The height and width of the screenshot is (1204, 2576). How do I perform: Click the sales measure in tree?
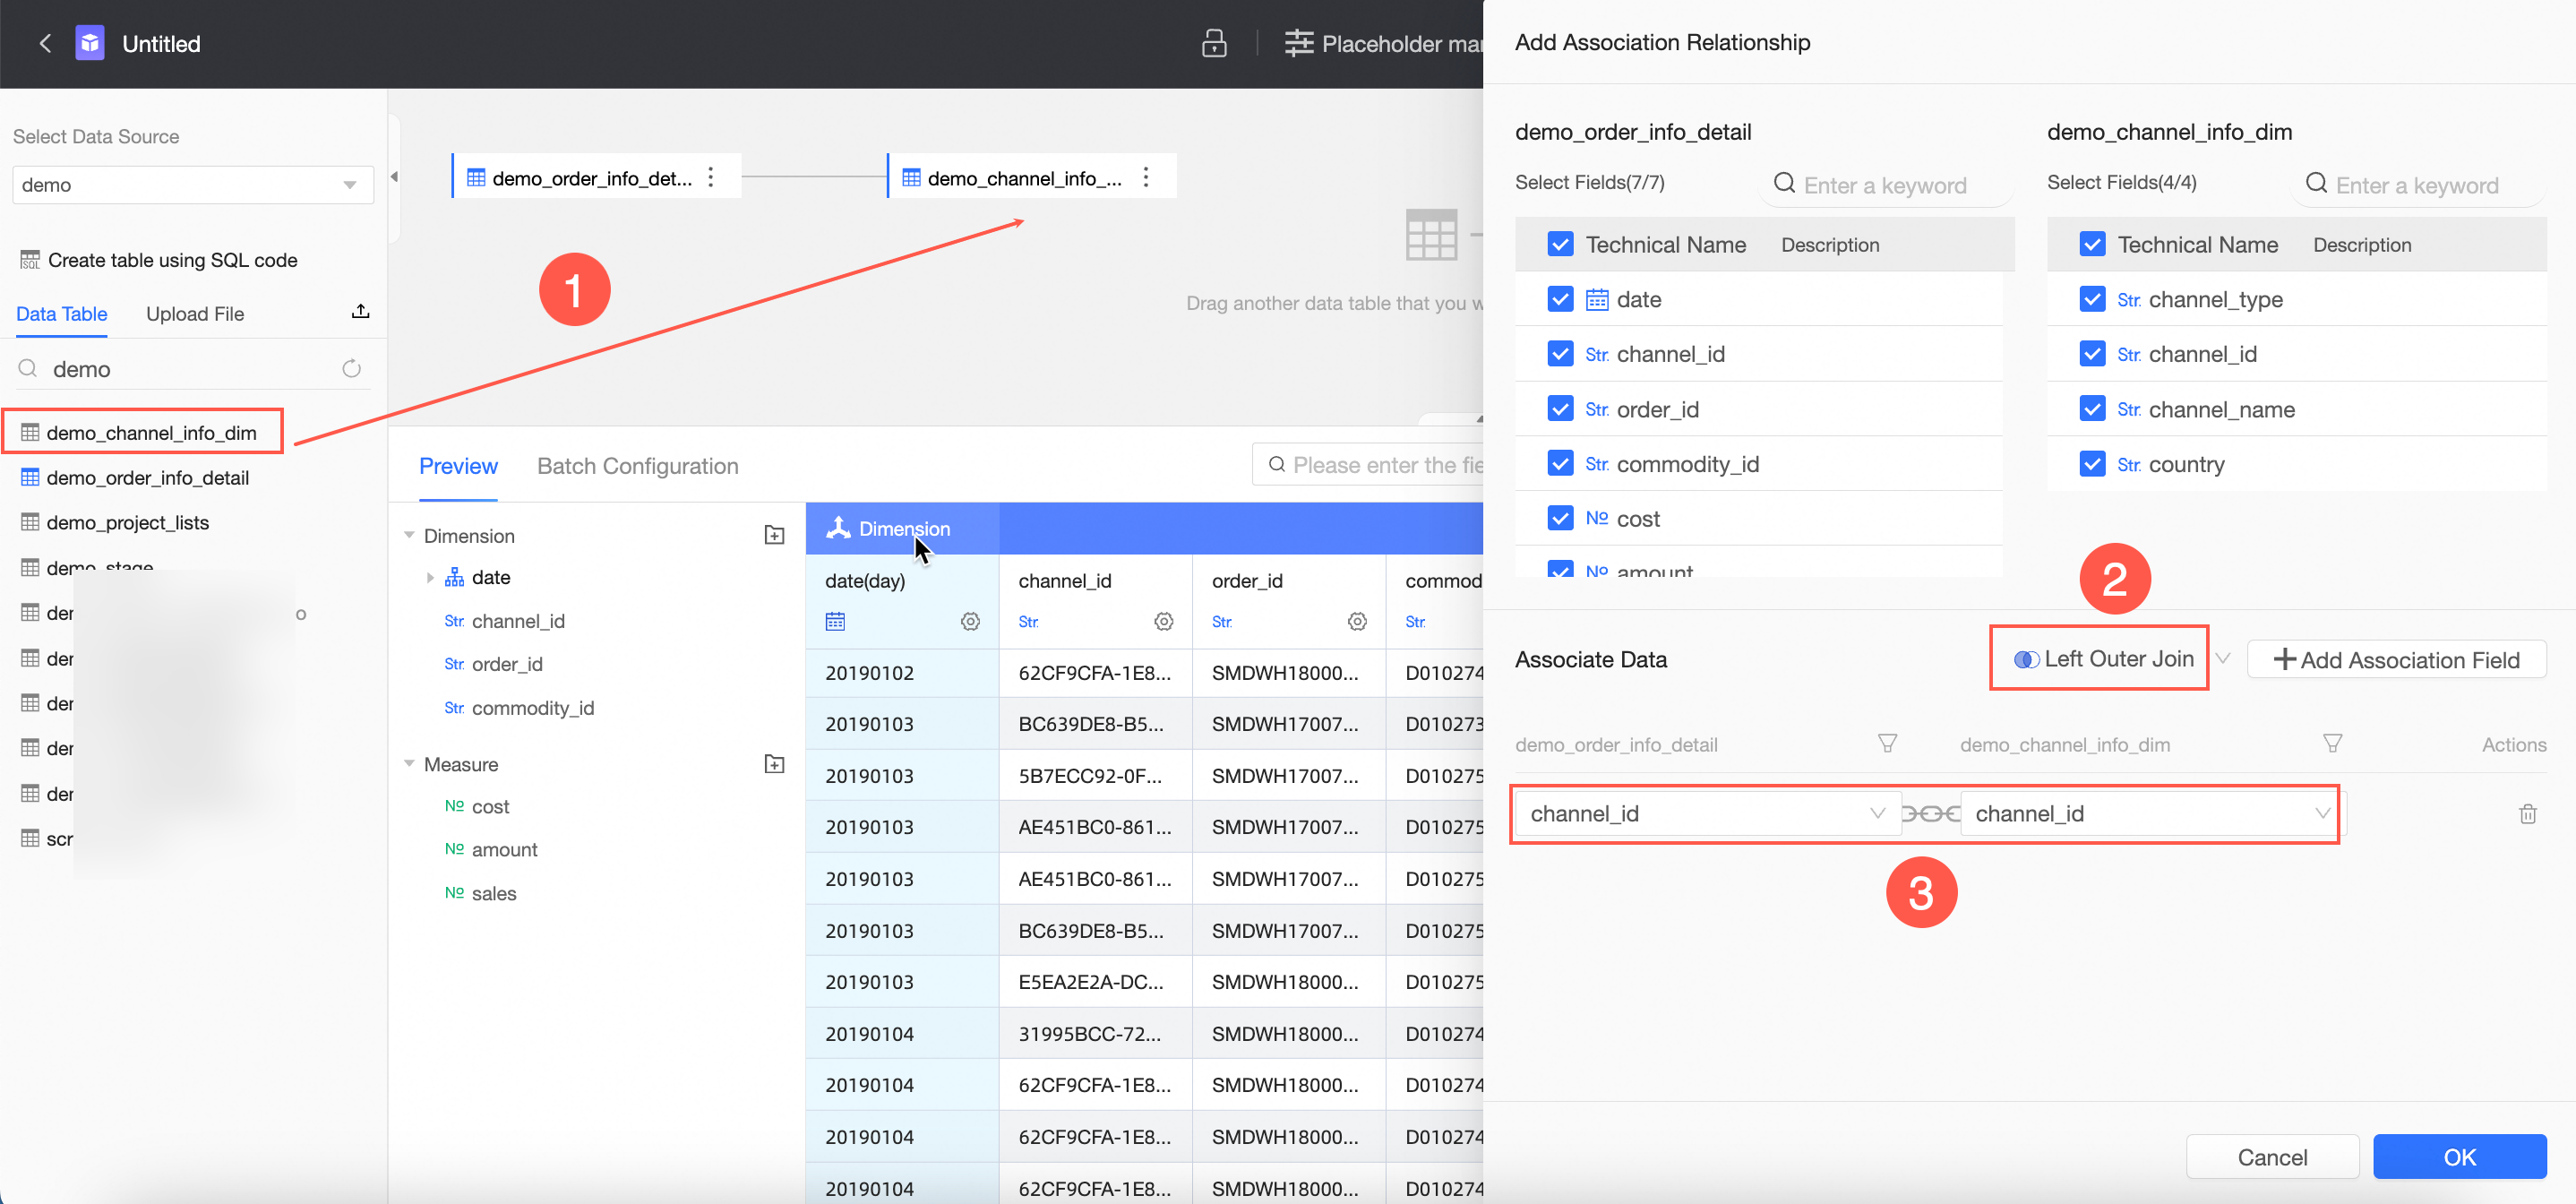(494, 893)
